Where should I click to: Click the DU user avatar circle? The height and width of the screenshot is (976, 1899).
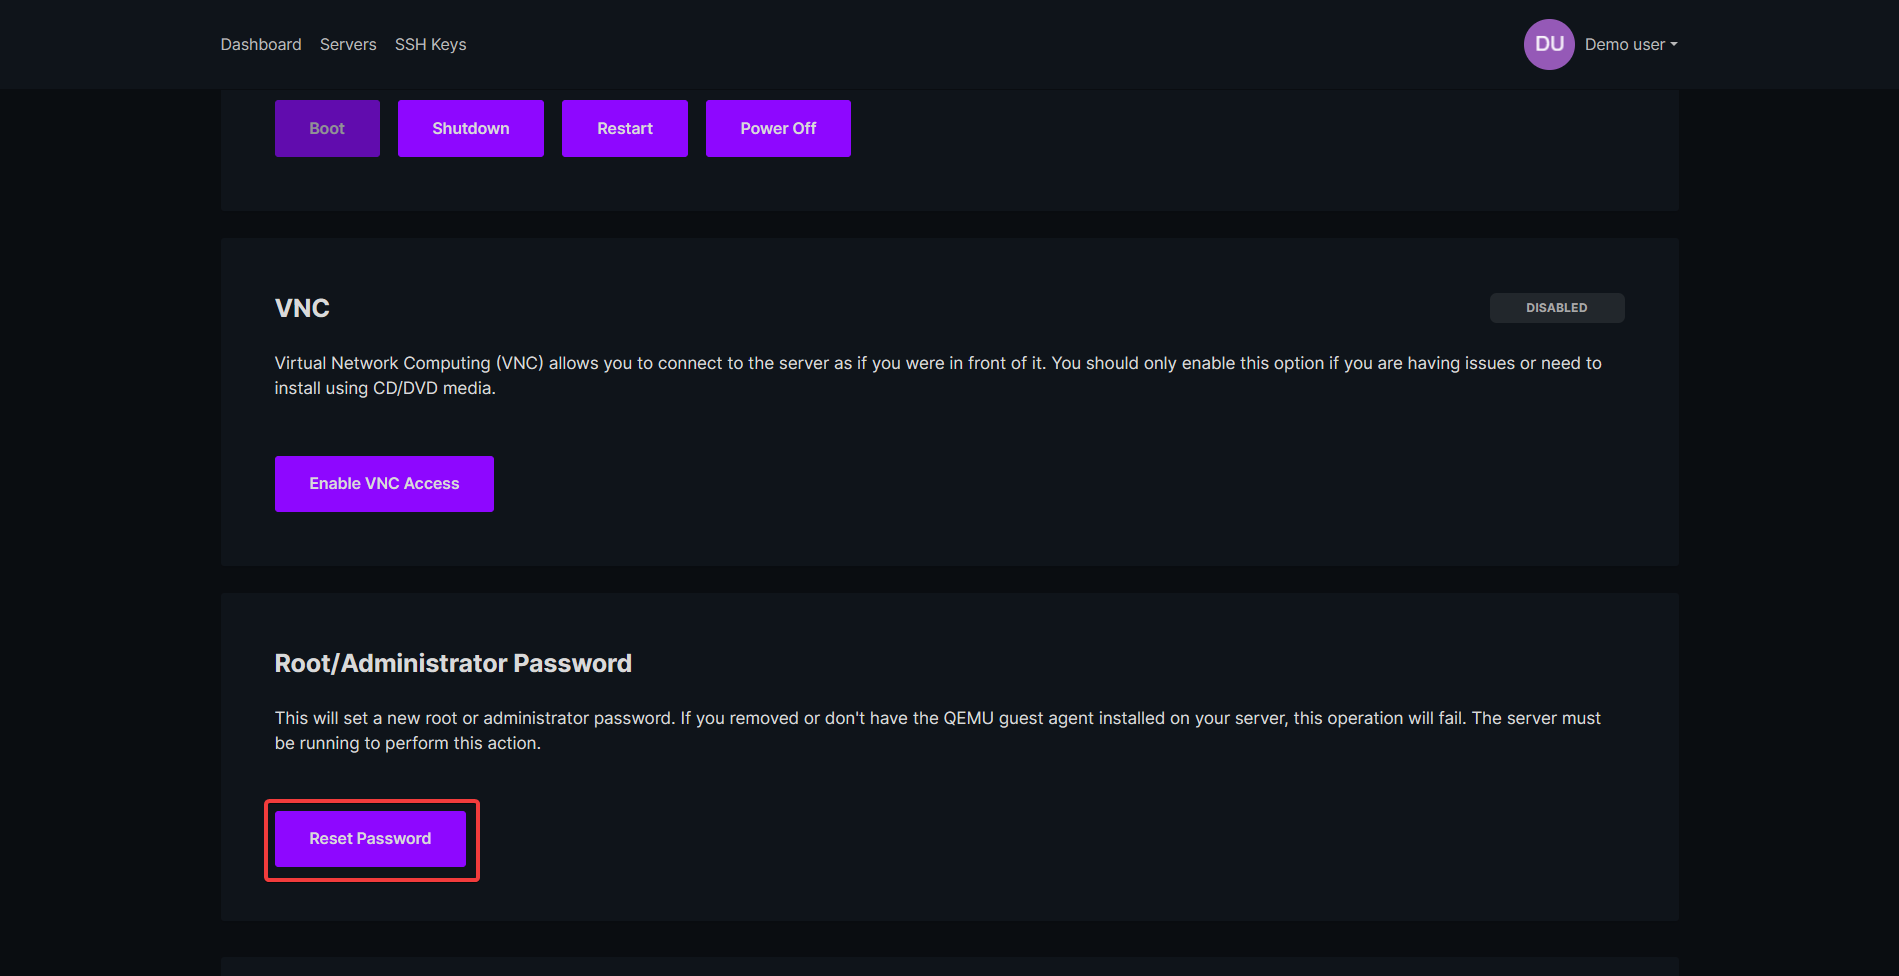point(1548,44)
